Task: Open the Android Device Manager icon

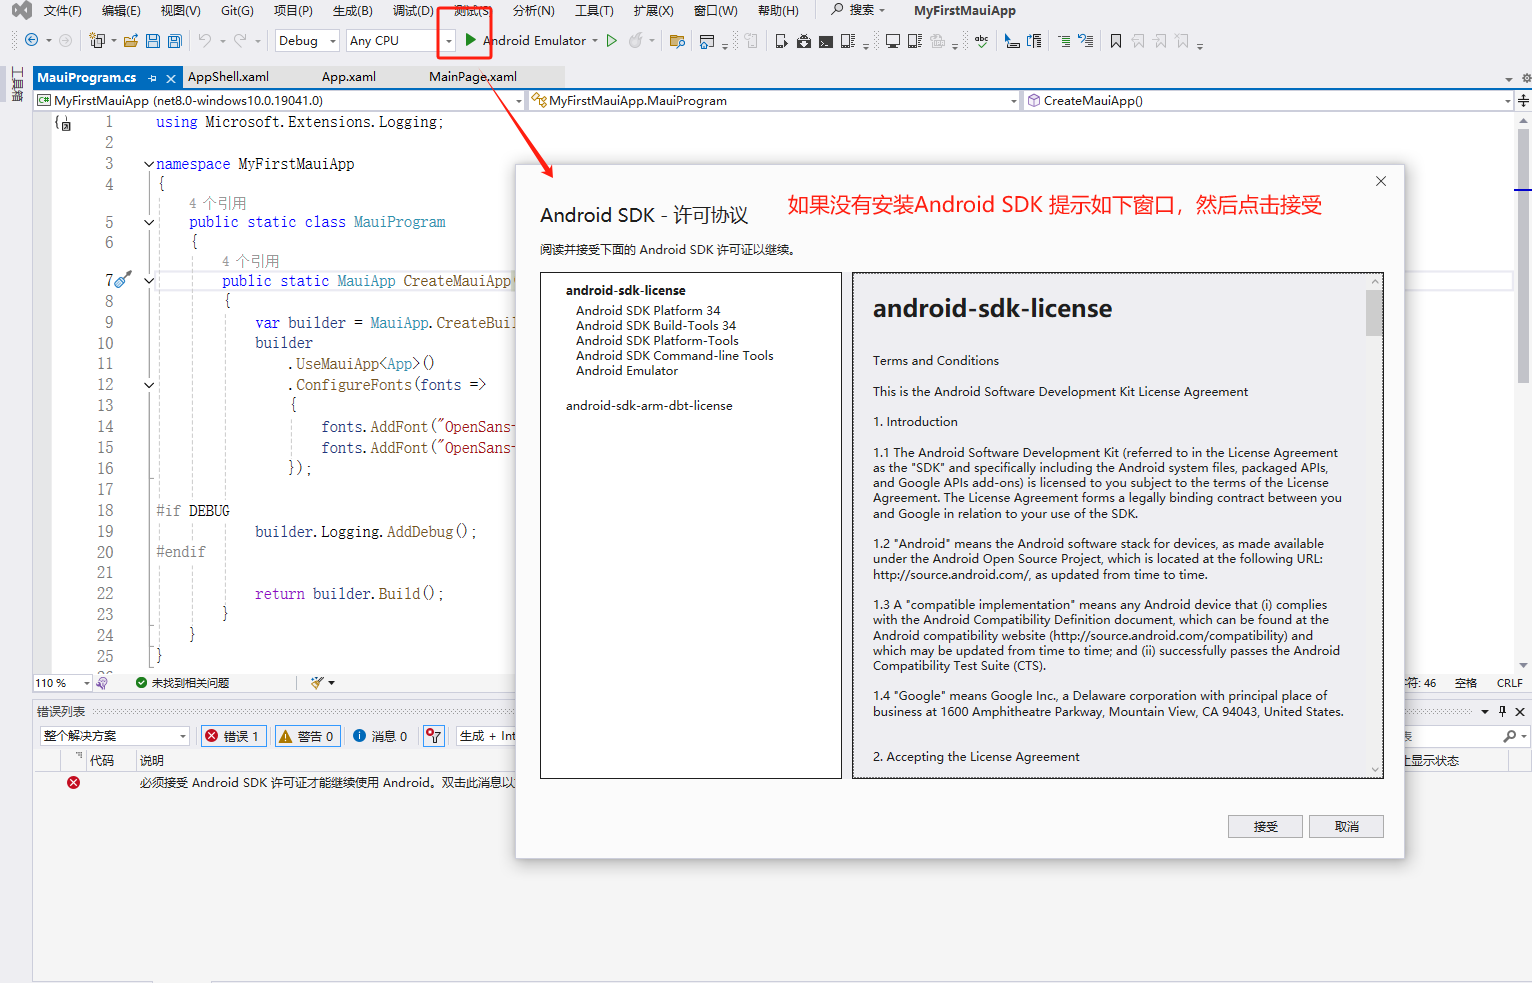Action: click(781, 41)
